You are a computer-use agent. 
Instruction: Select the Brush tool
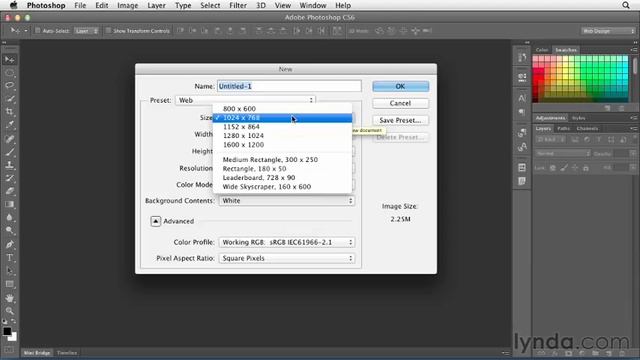[x=10, y=152]
